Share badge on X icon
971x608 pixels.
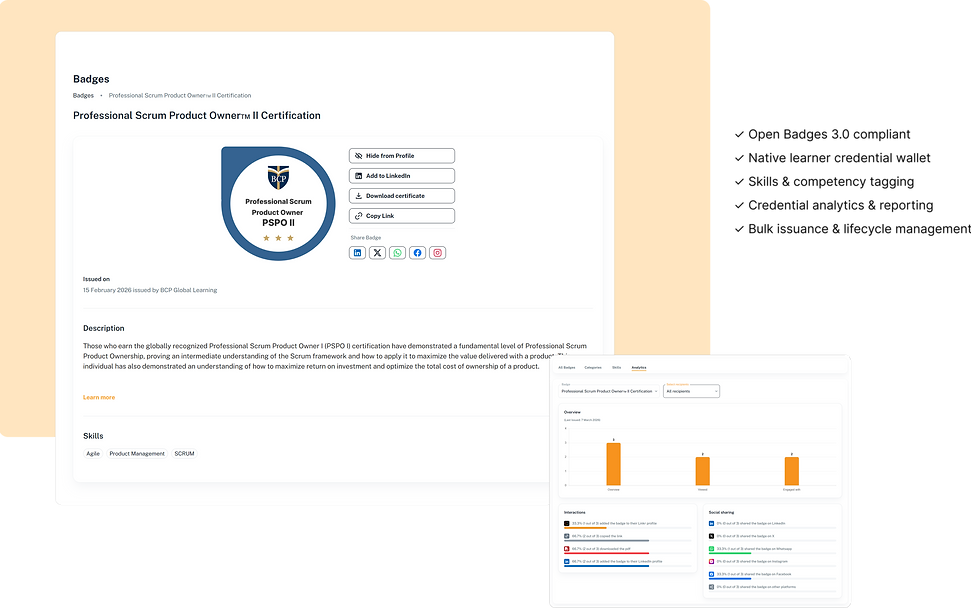coord(377,253)
